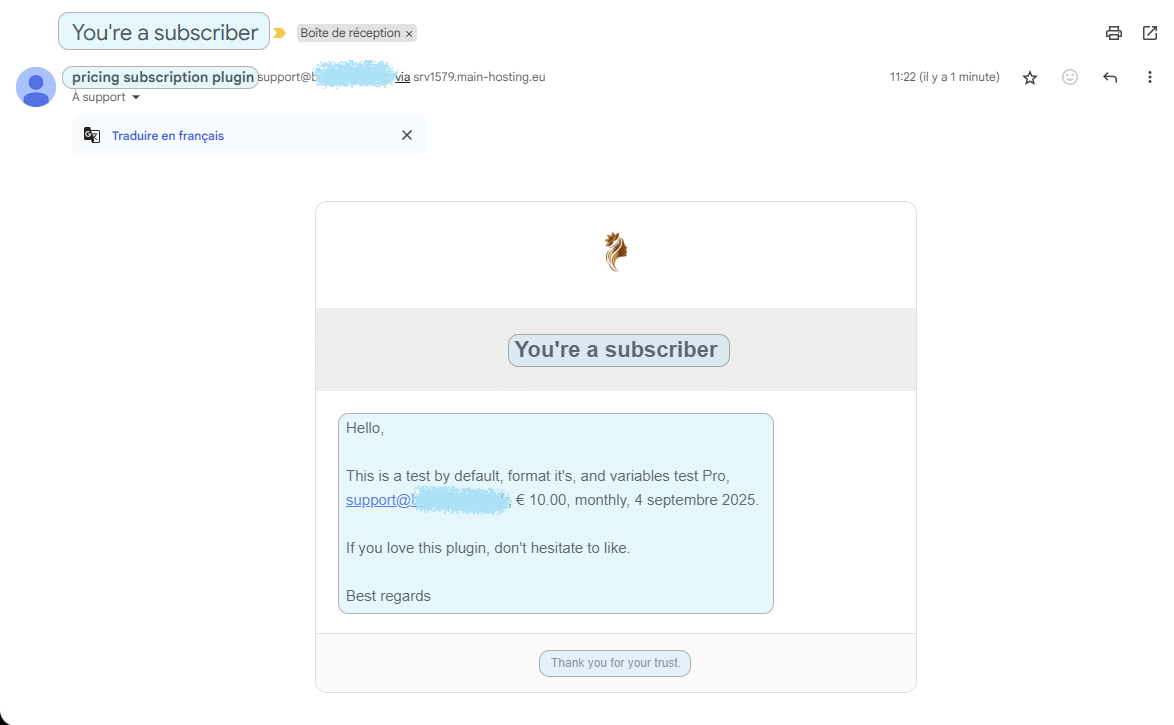Add an emoji reaction to the message
The image size is (1174, 725).
1070,77
